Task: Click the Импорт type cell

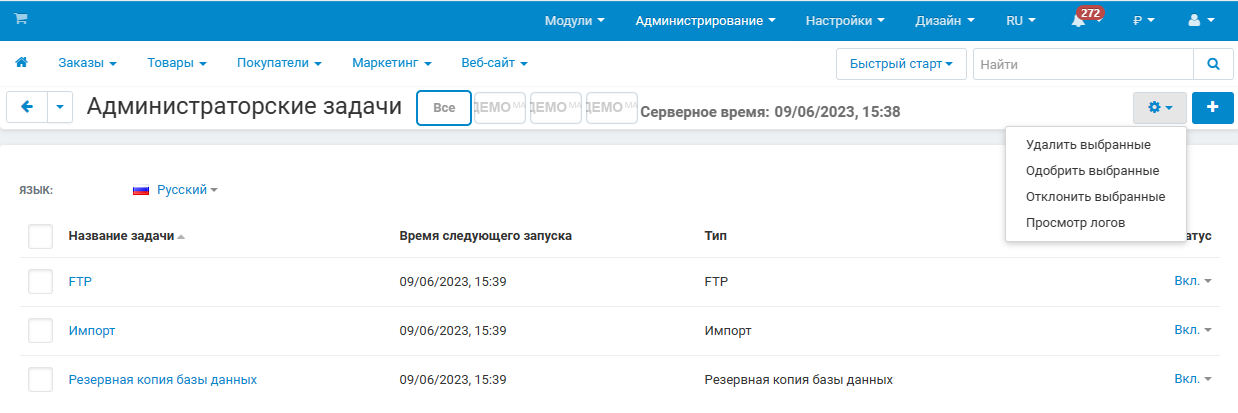Action: (728, 331)
